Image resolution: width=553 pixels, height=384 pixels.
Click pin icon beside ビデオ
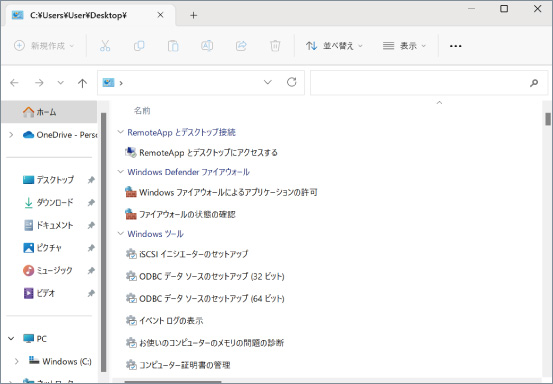tap(91, 293)
